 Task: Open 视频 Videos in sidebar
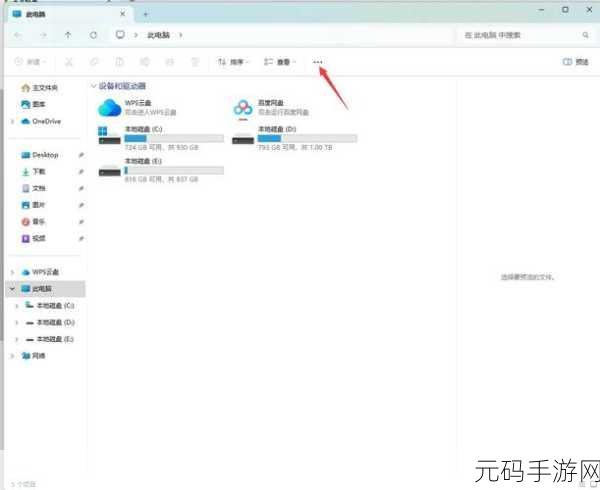click(33, 239)
